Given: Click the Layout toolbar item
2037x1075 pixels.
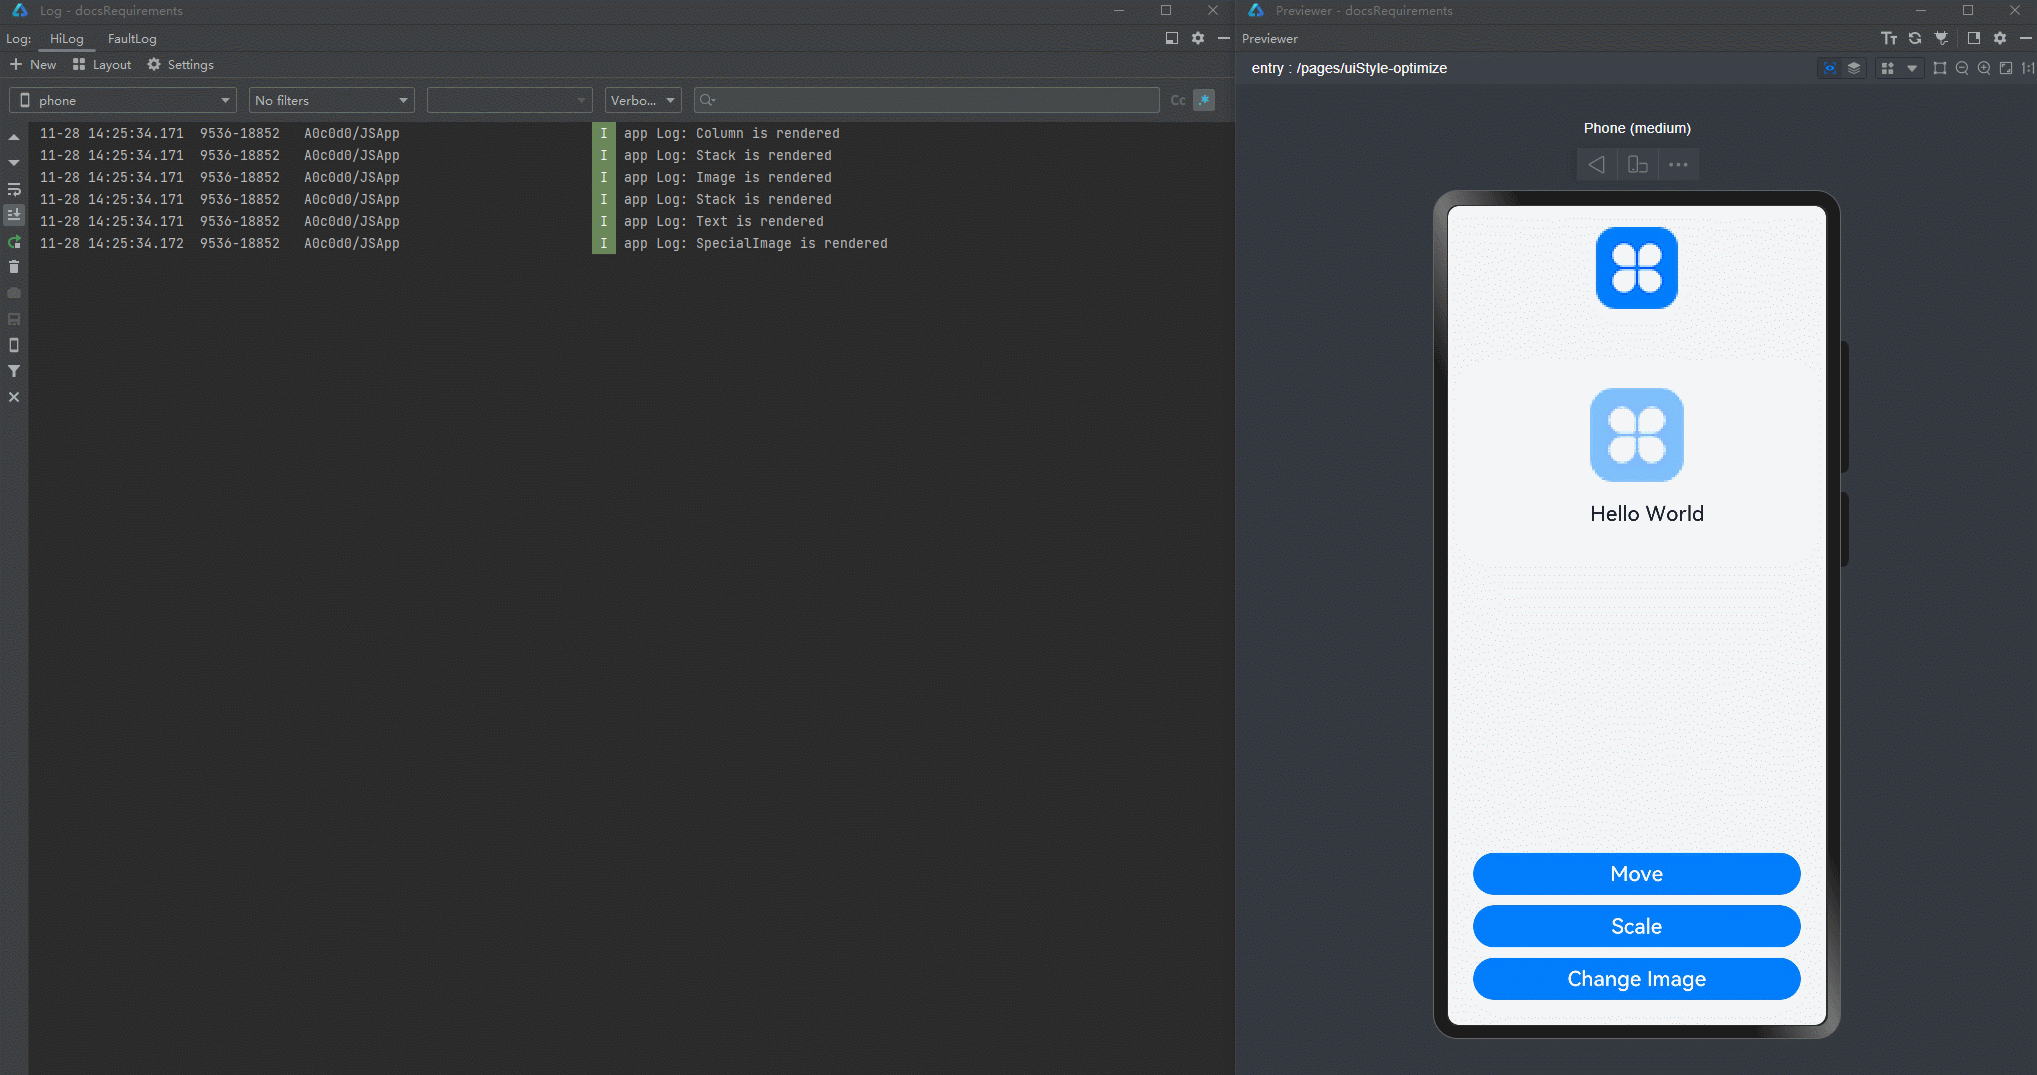Looking at the screenshot, I should [102, 65].
